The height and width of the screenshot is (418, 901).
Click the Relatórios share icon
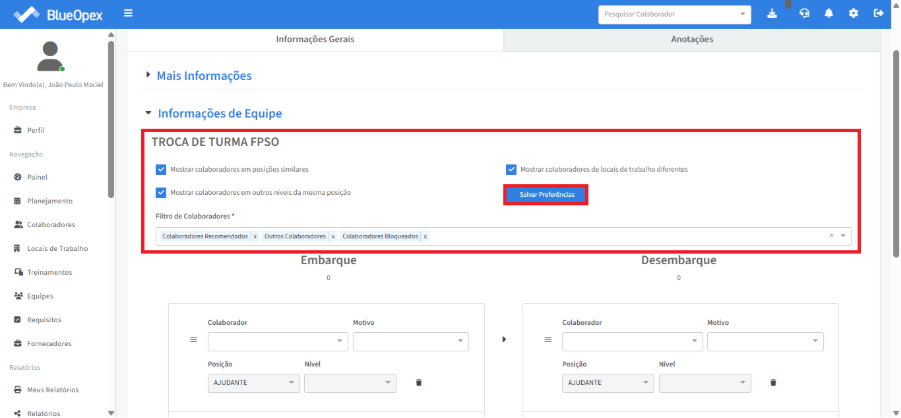pos(17,413)
